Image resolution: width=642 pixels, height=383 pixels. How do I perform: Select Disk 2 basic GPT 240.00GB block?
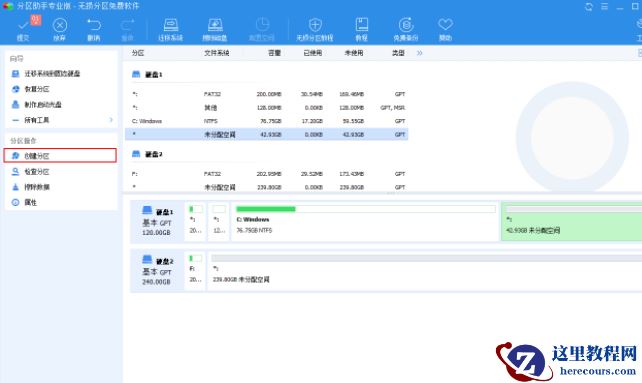157,271
